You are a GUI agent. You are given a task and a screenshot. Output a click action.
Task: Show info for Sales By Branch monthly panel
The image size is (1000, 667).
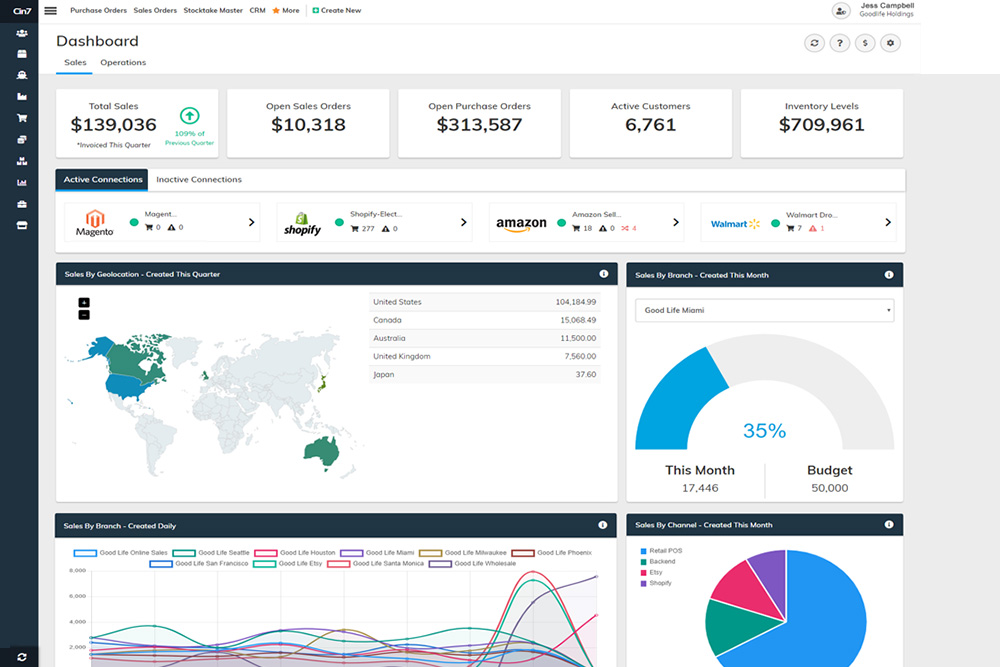click(x=889, y=275)
